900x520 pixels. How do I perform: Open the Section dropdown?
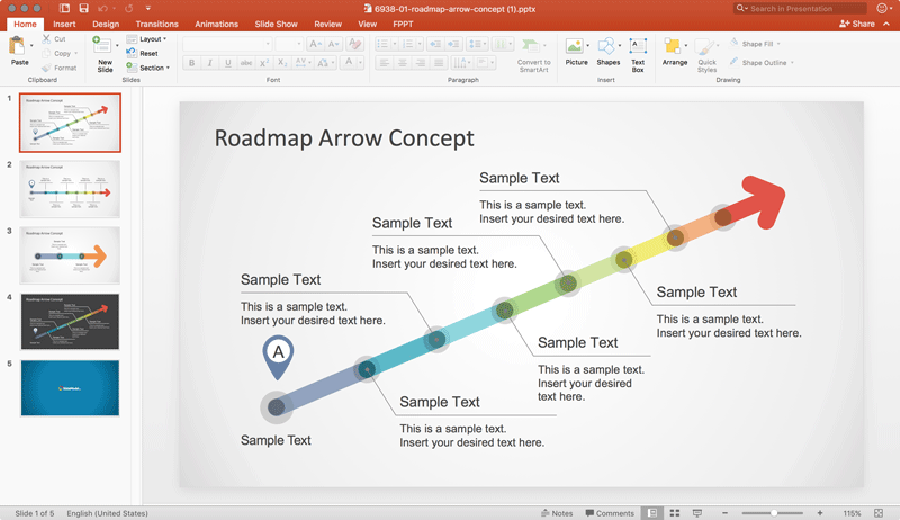[x=149, y=68]
